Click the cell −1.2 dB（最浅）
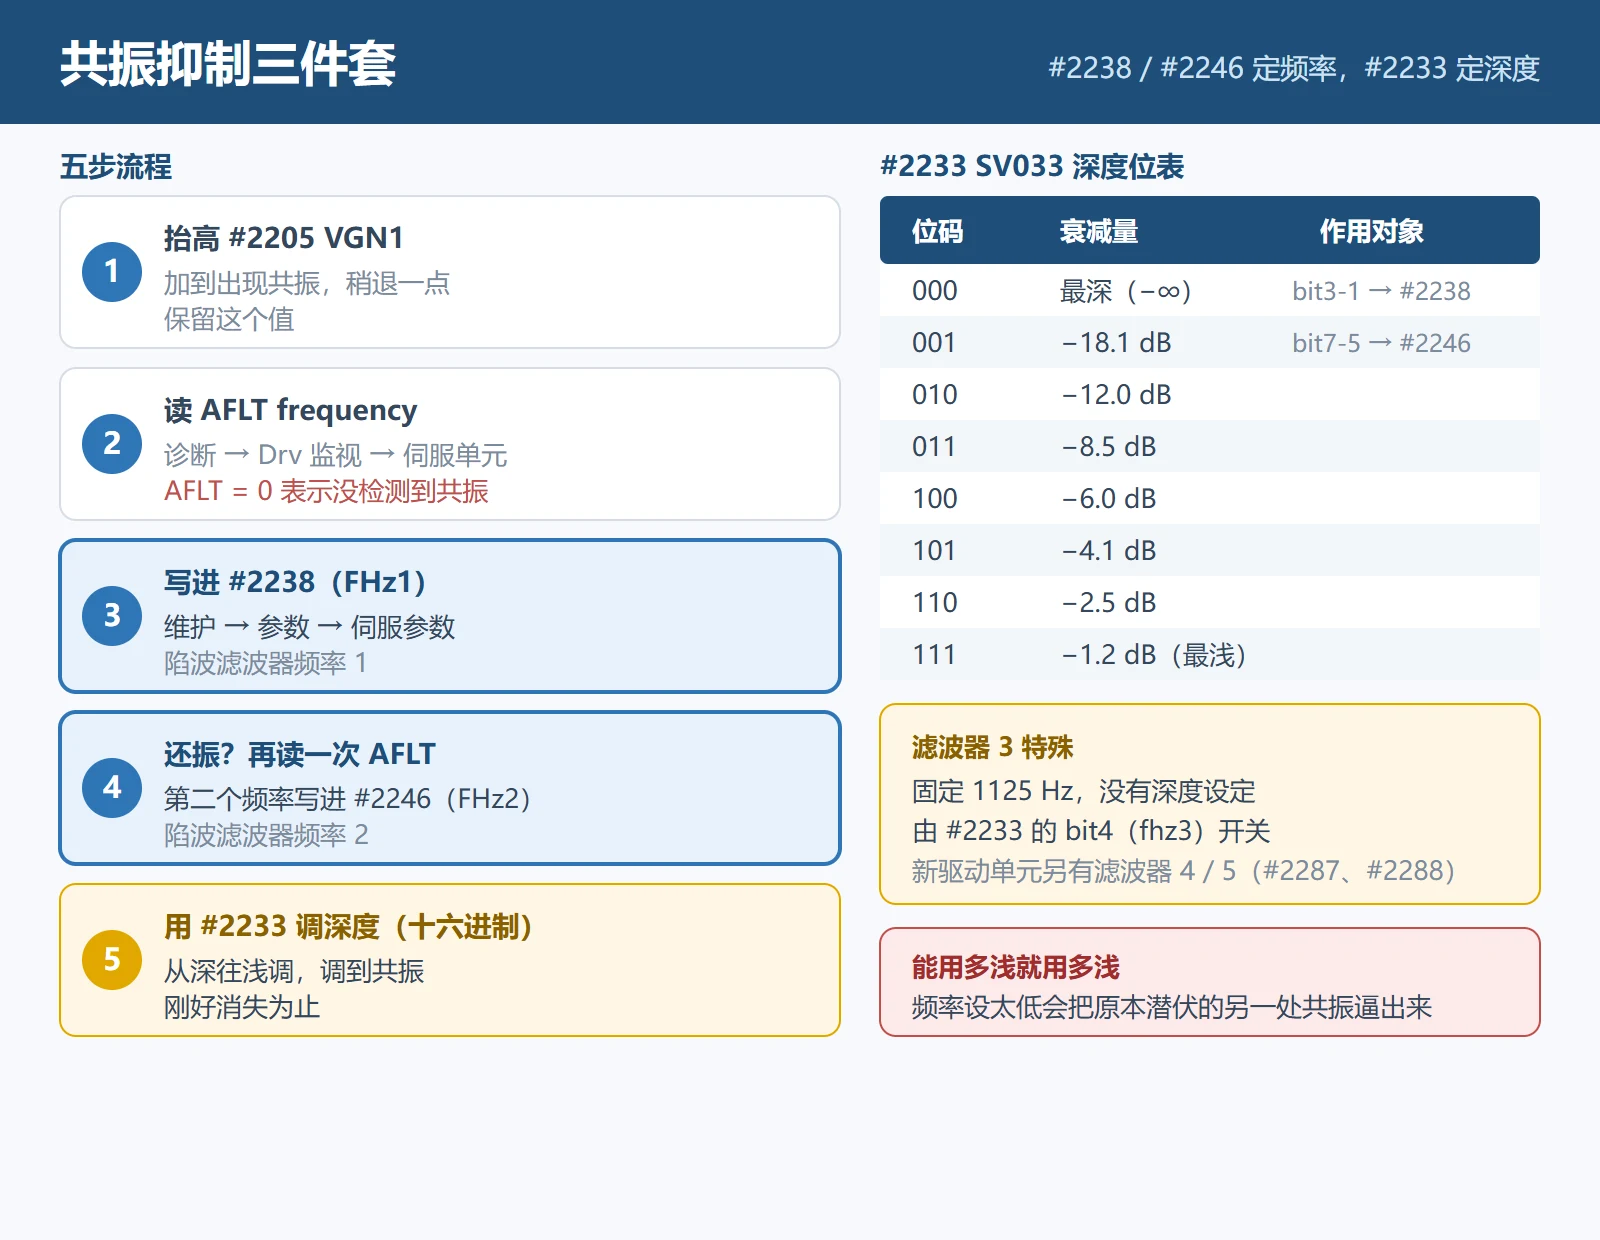Screen dimensions: 1600x1240 point(1154,655)
